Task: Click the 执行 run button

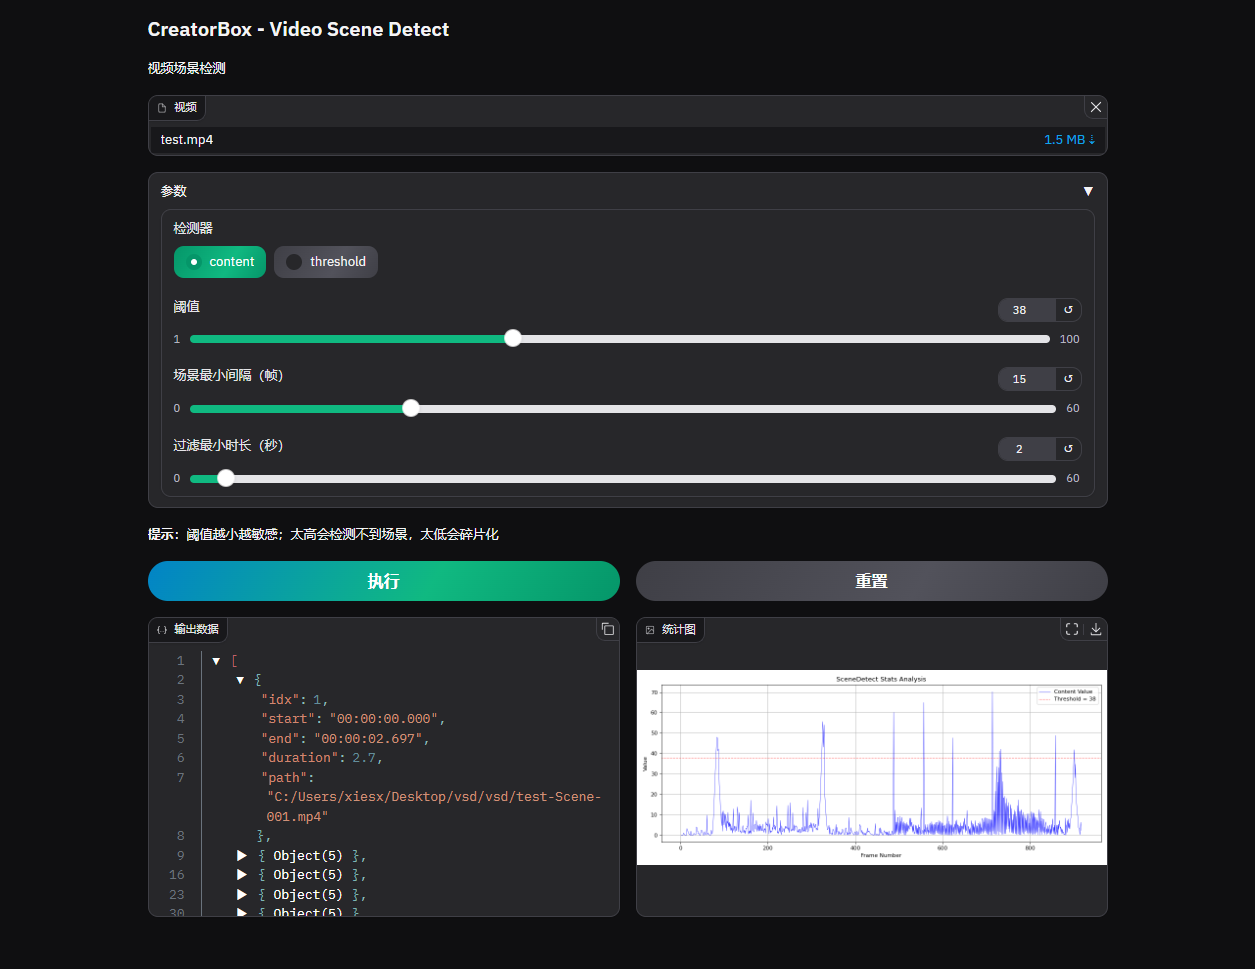Action: click(x=384, y=581)
